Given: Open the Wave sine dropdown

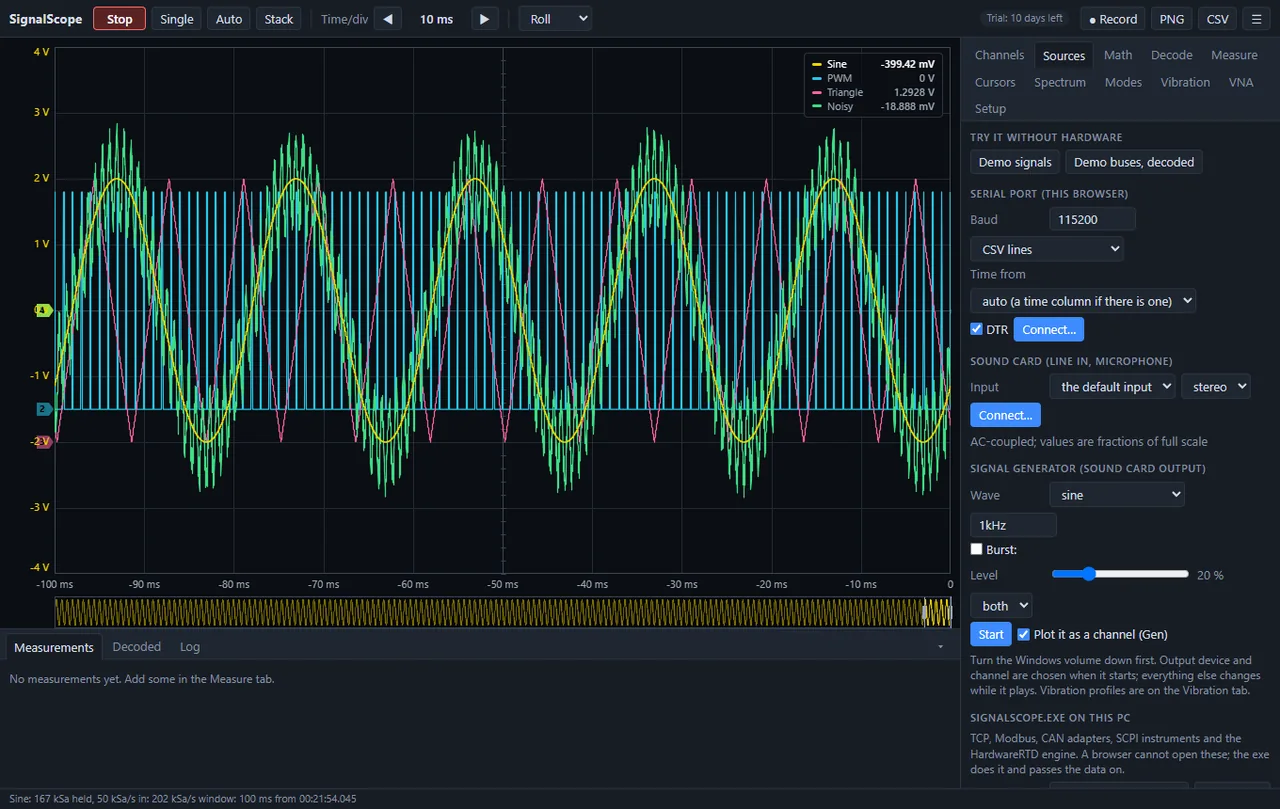Looking at the screenshot, I should pos(1117,494).
